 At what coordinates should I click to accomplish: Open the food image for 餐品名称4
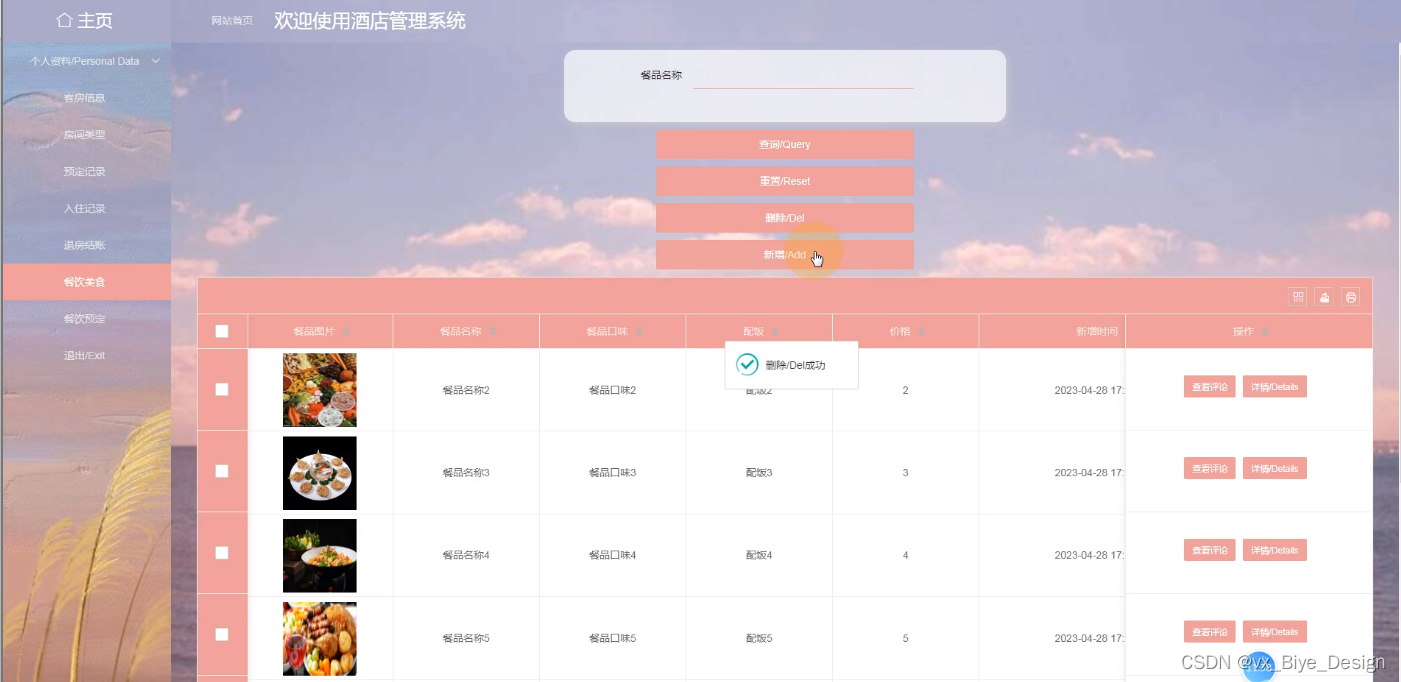coord(320,556)
